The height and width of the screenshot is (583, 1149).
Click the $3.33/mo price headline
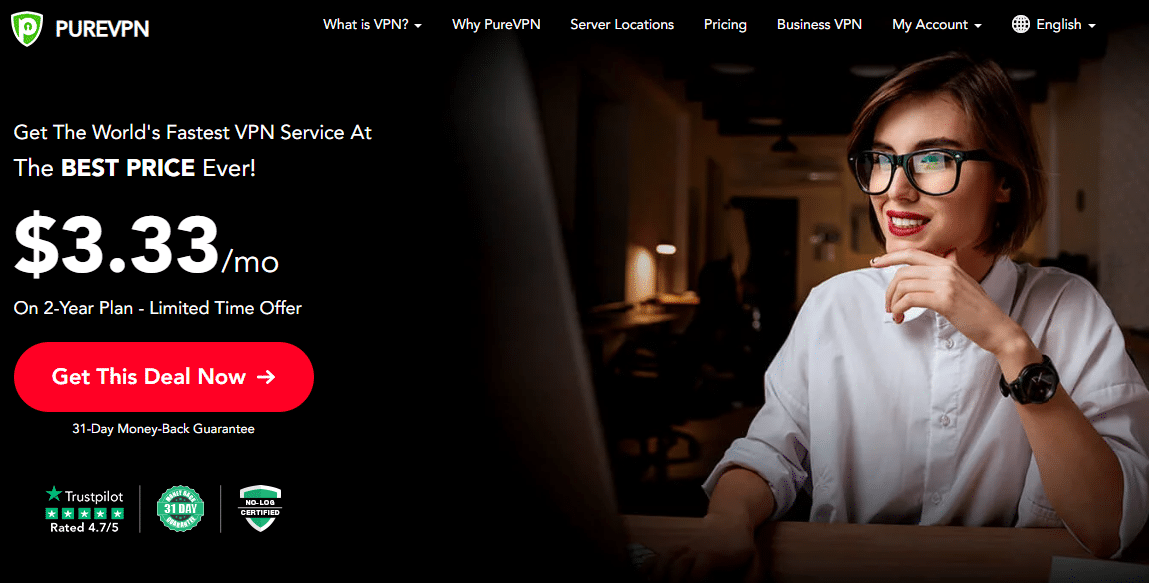tap(147, 246)
